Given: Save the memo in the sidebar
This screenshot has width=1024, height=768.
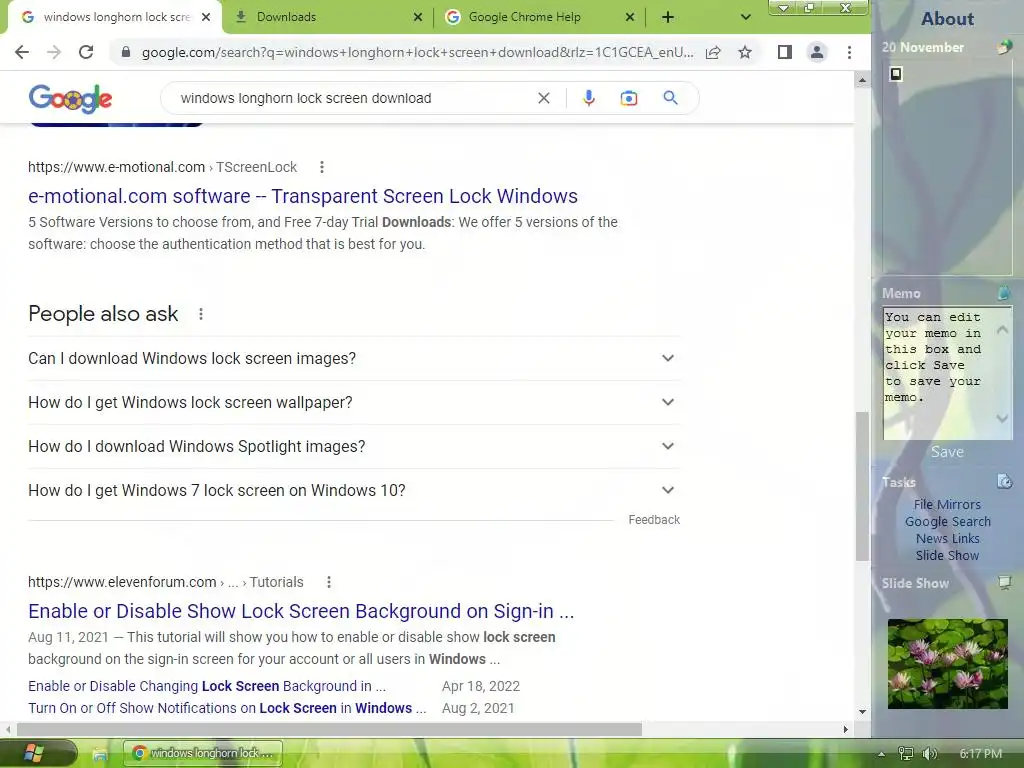Looking at the screenshot, I should (x=947, y=452).
